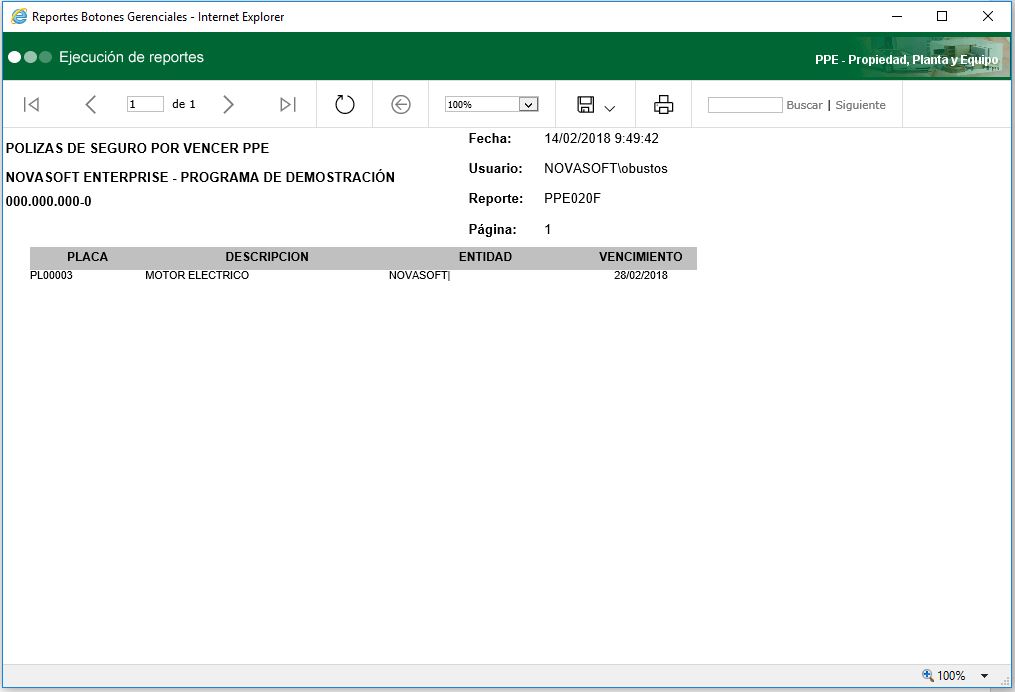
Task: Select the VENCIMIENTO column header
Action: (640, 257)
